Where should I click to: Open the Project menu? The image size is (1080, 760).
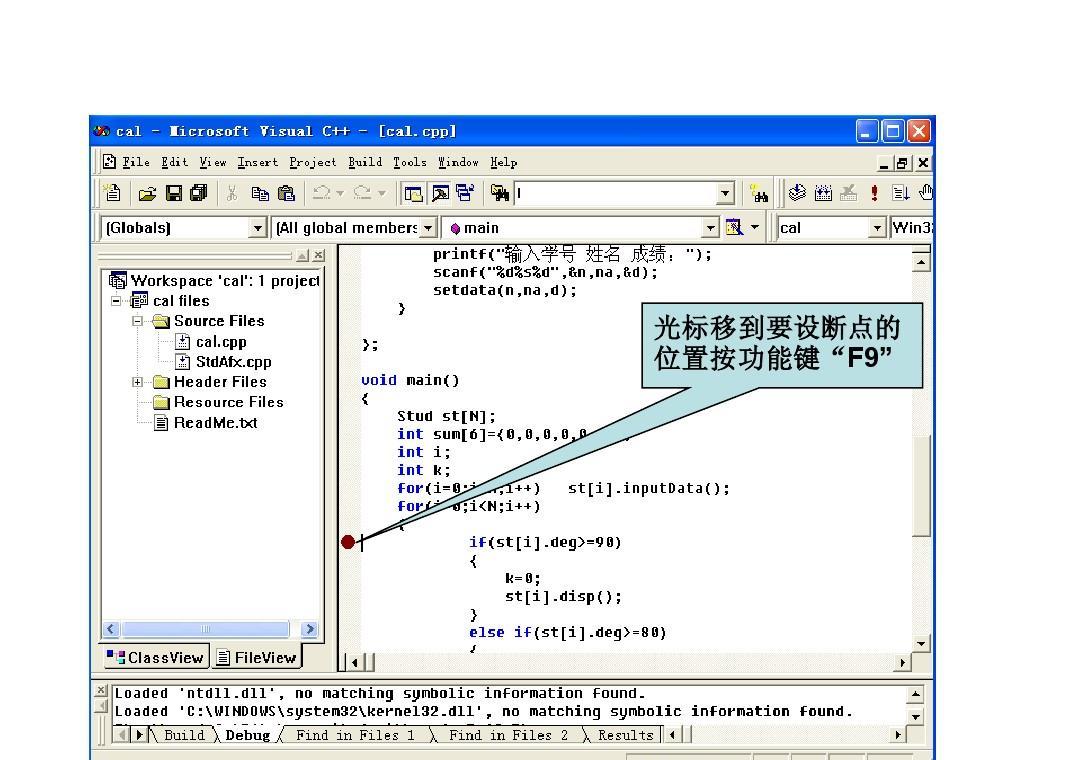coord(313,162)
